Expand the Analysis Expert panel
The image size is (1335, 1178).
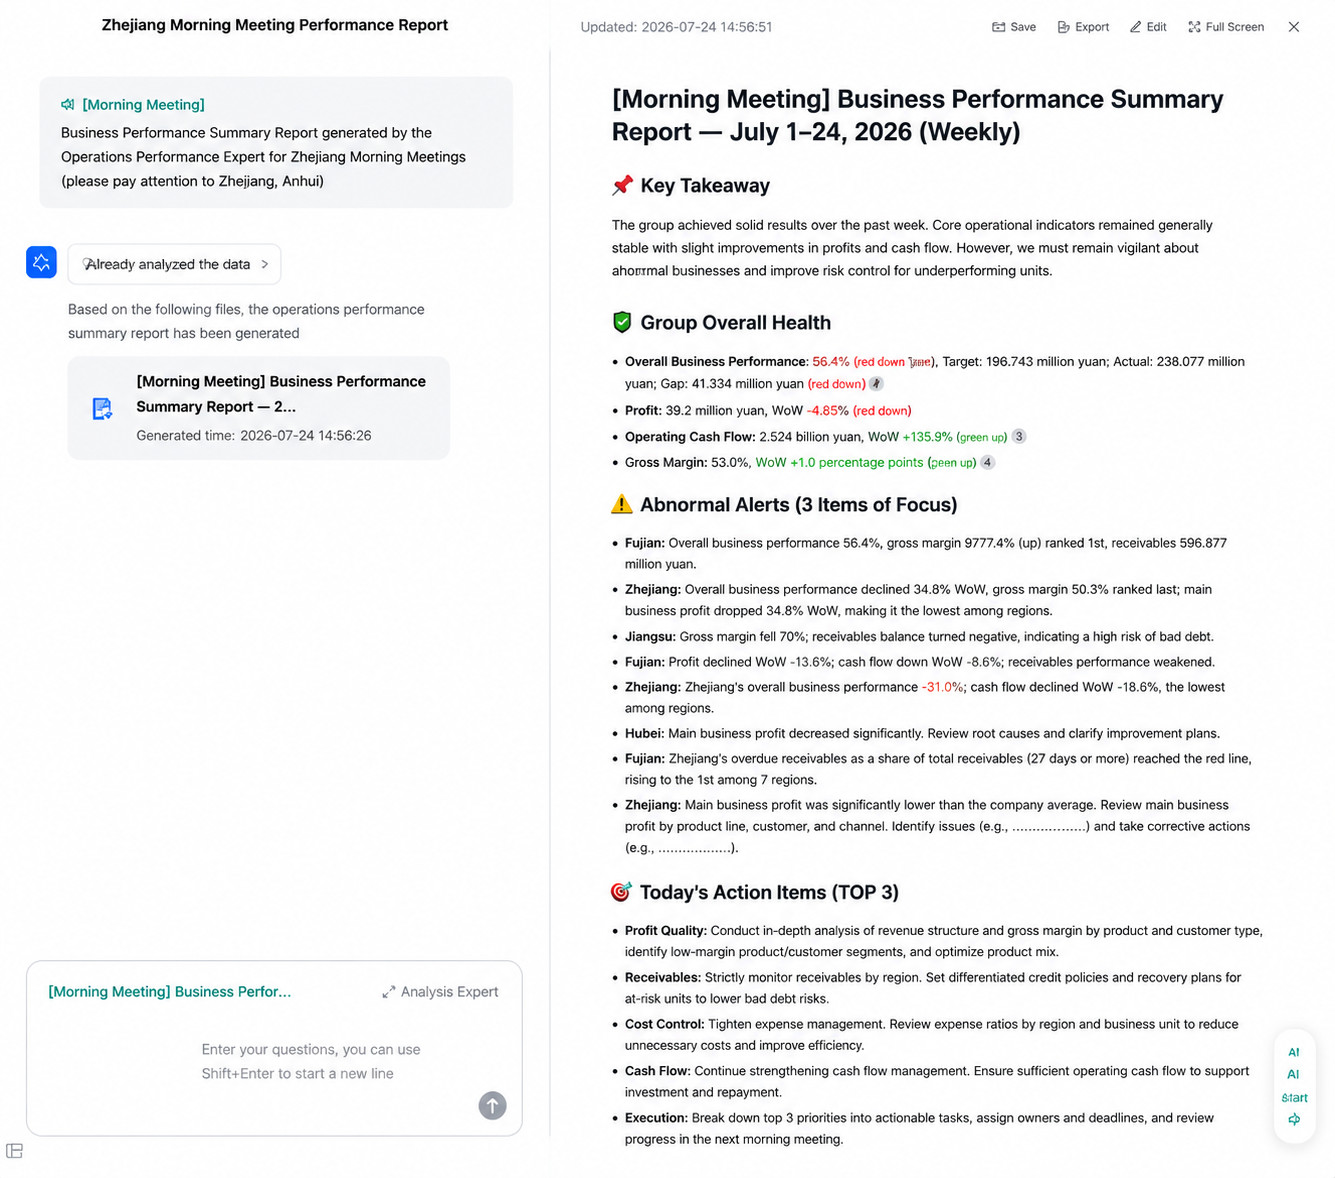pos(440,992)
